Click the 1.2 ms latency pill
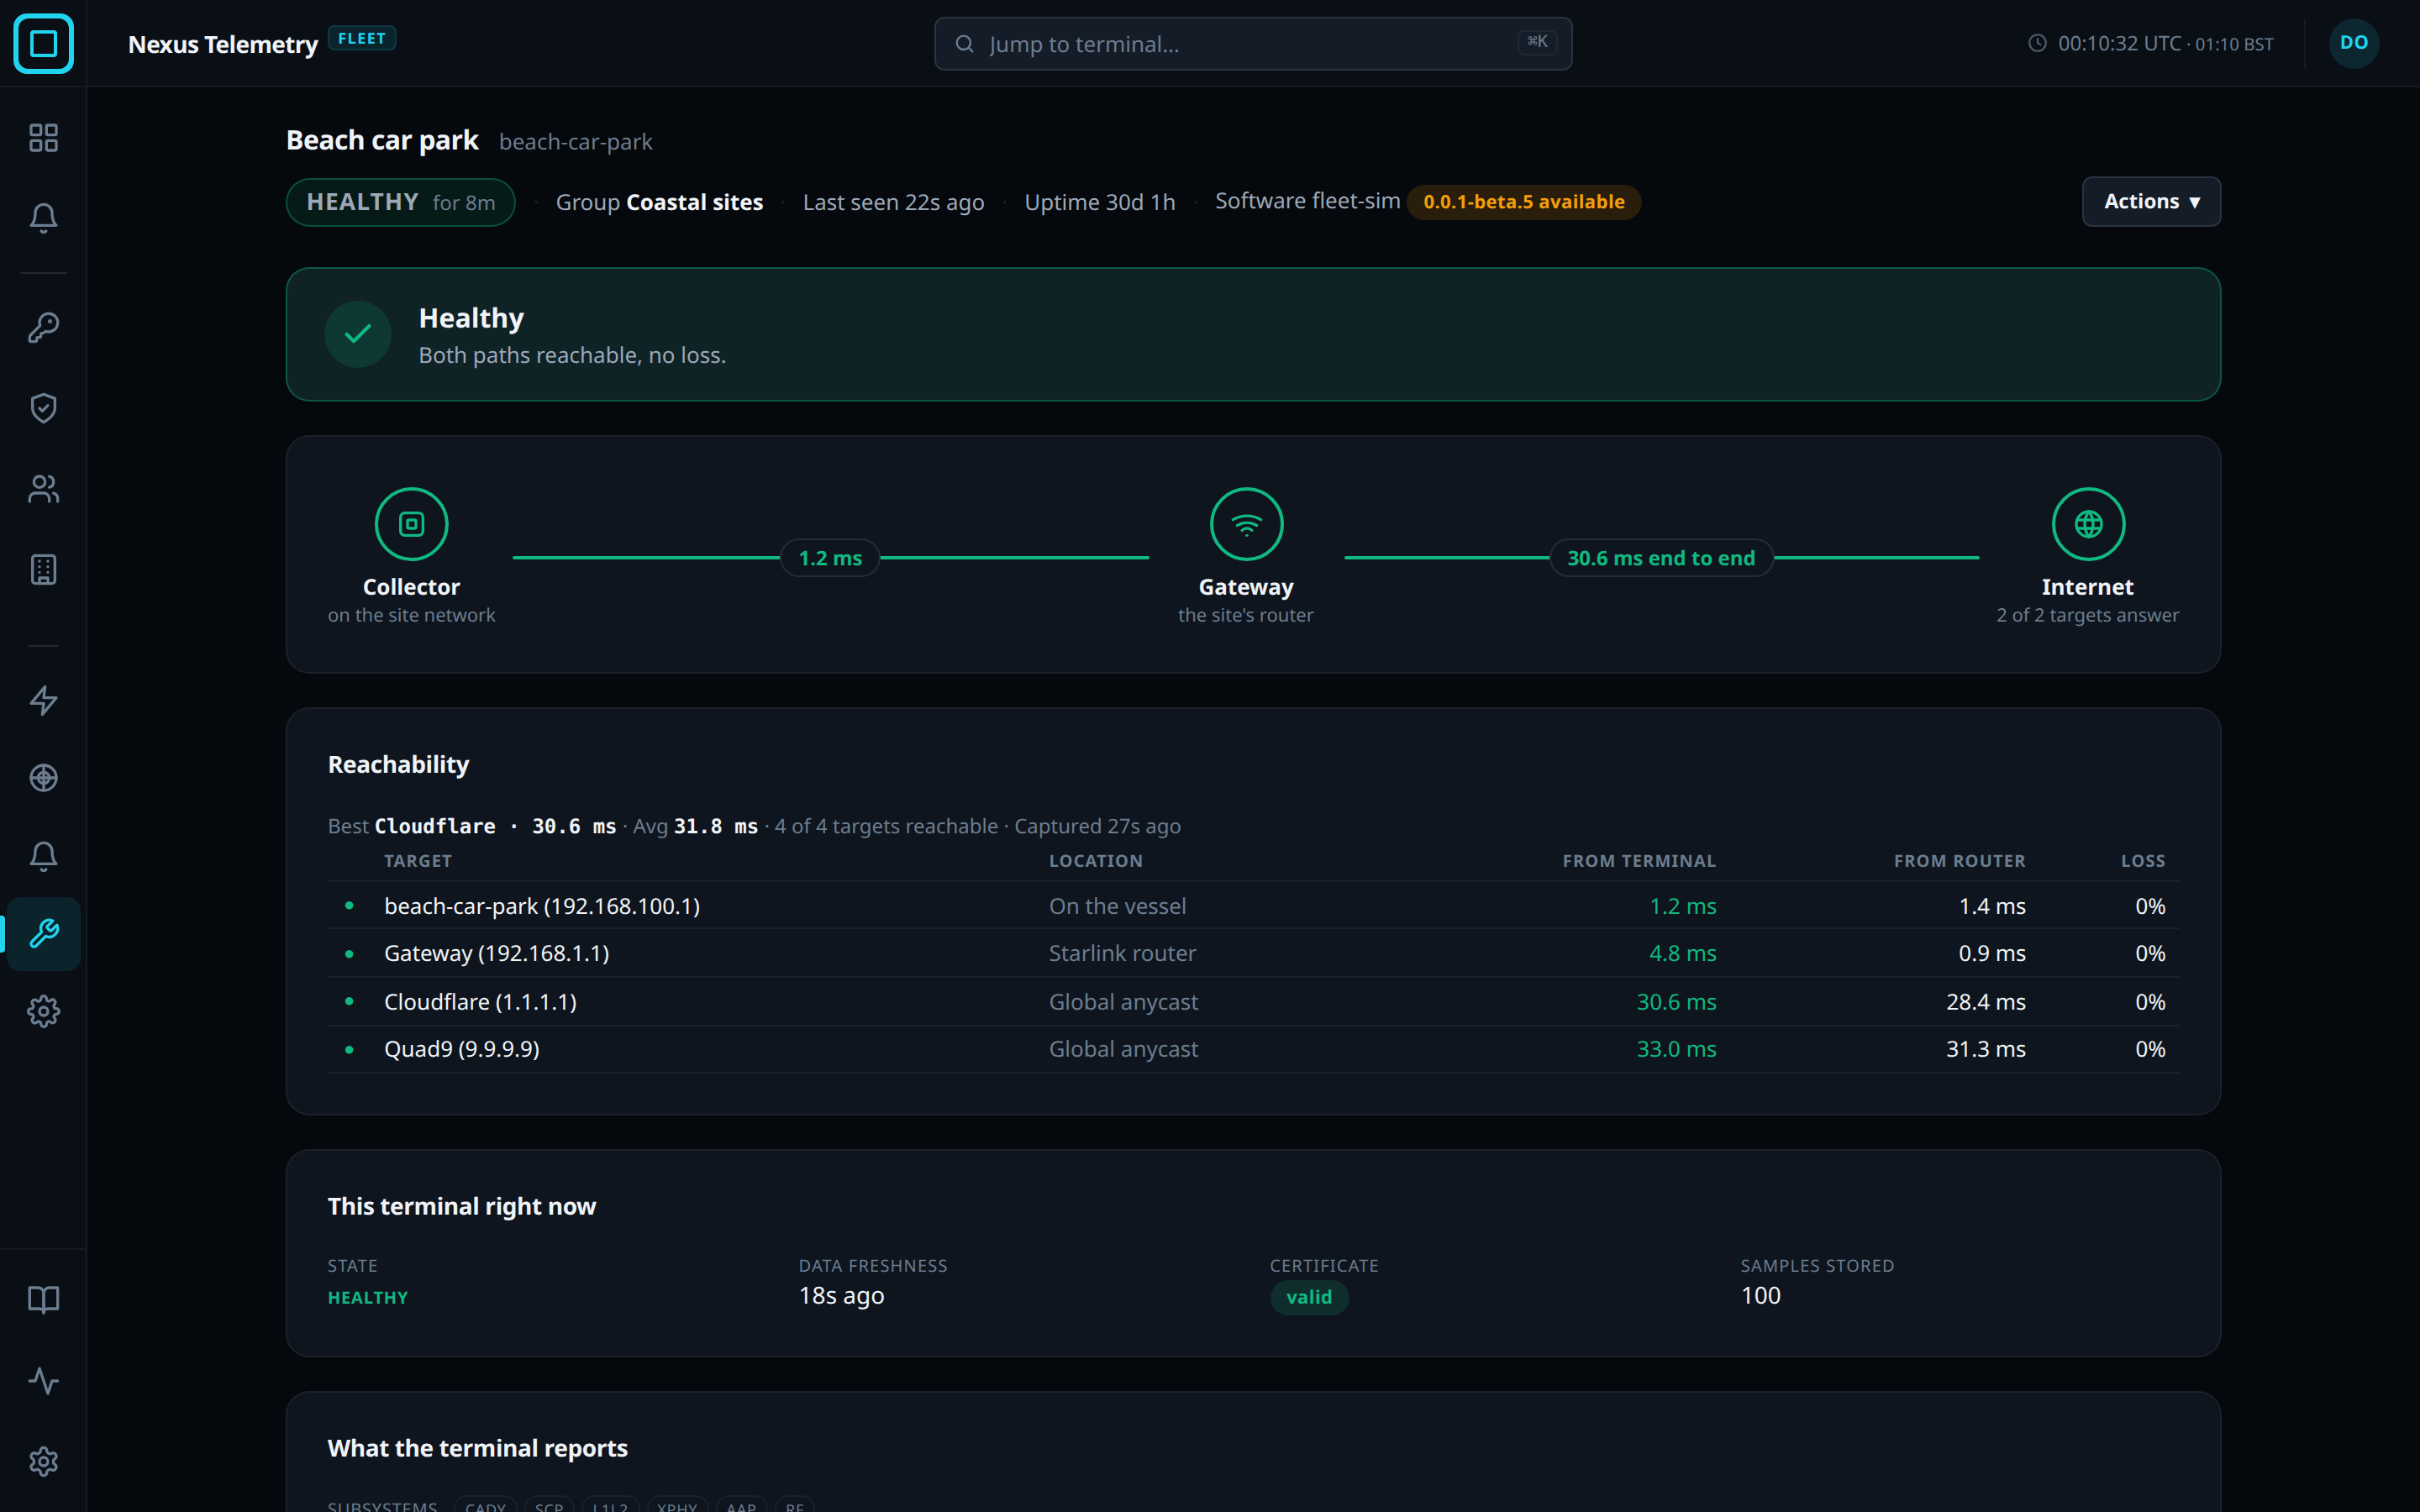 pos(830,558)
